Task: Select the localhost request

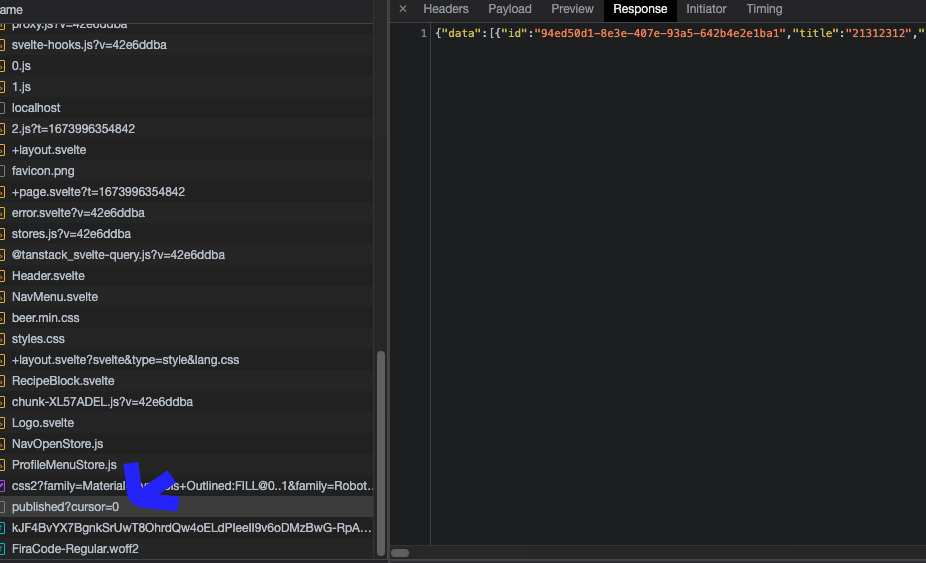Action: pos(187,108)
